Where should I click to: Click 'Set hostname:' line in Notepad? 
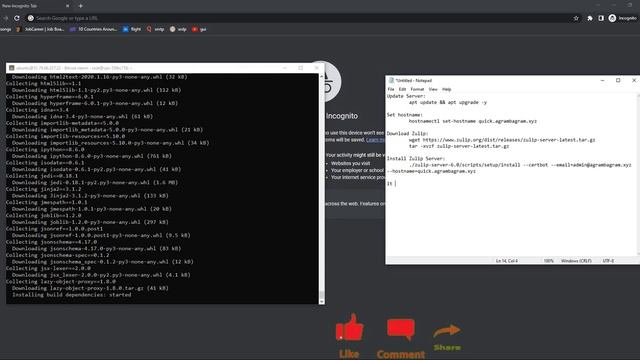[404, 115]
